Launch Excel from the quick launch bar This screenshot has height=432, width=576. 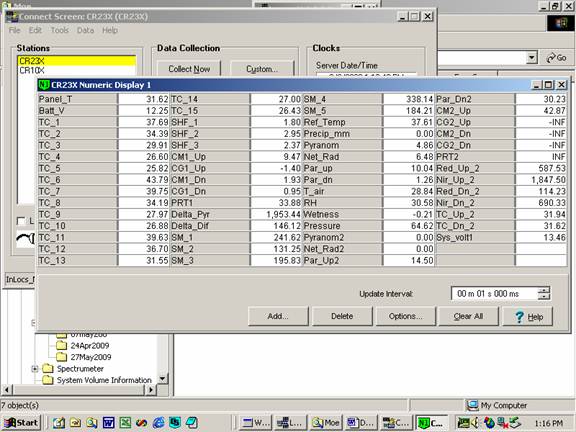coord(125,423)
